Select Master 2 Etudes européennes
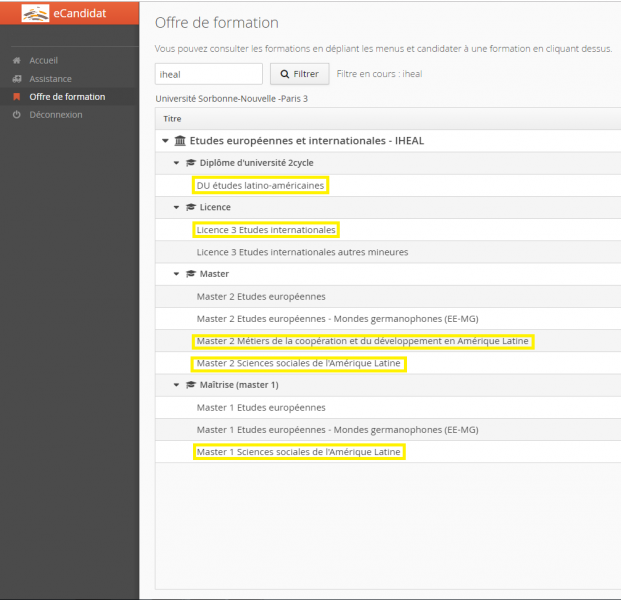621x600 pixels. pos(261,296)
